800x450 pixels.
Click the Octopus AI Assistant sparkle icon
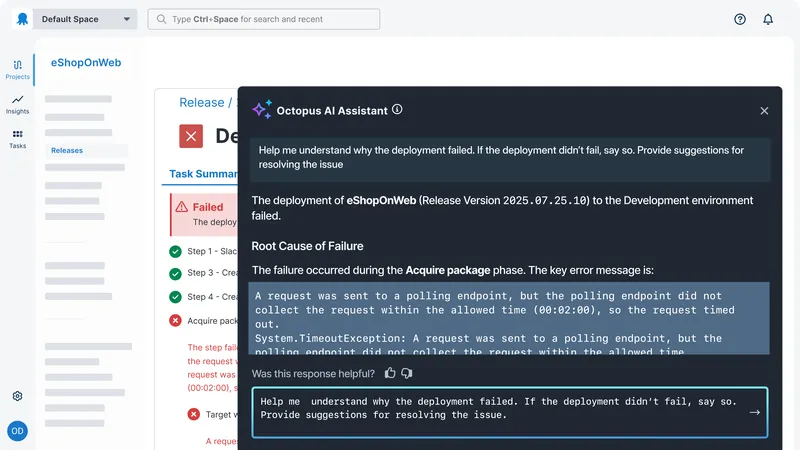click(x=262, y=109)
